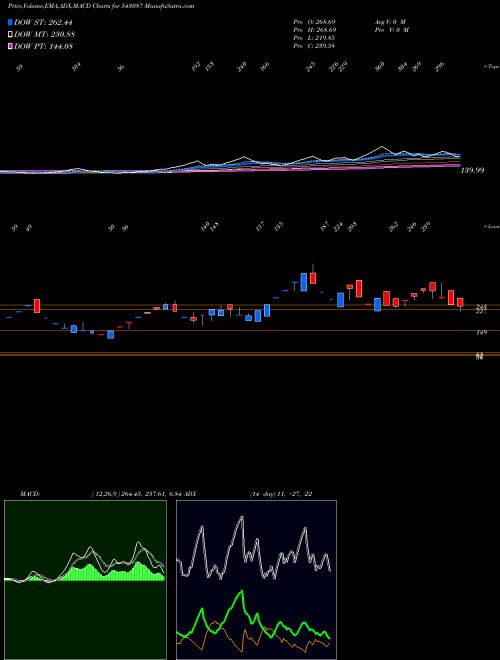Select the 'DOW PT: 144.08' legend text

tap(43, 46)
